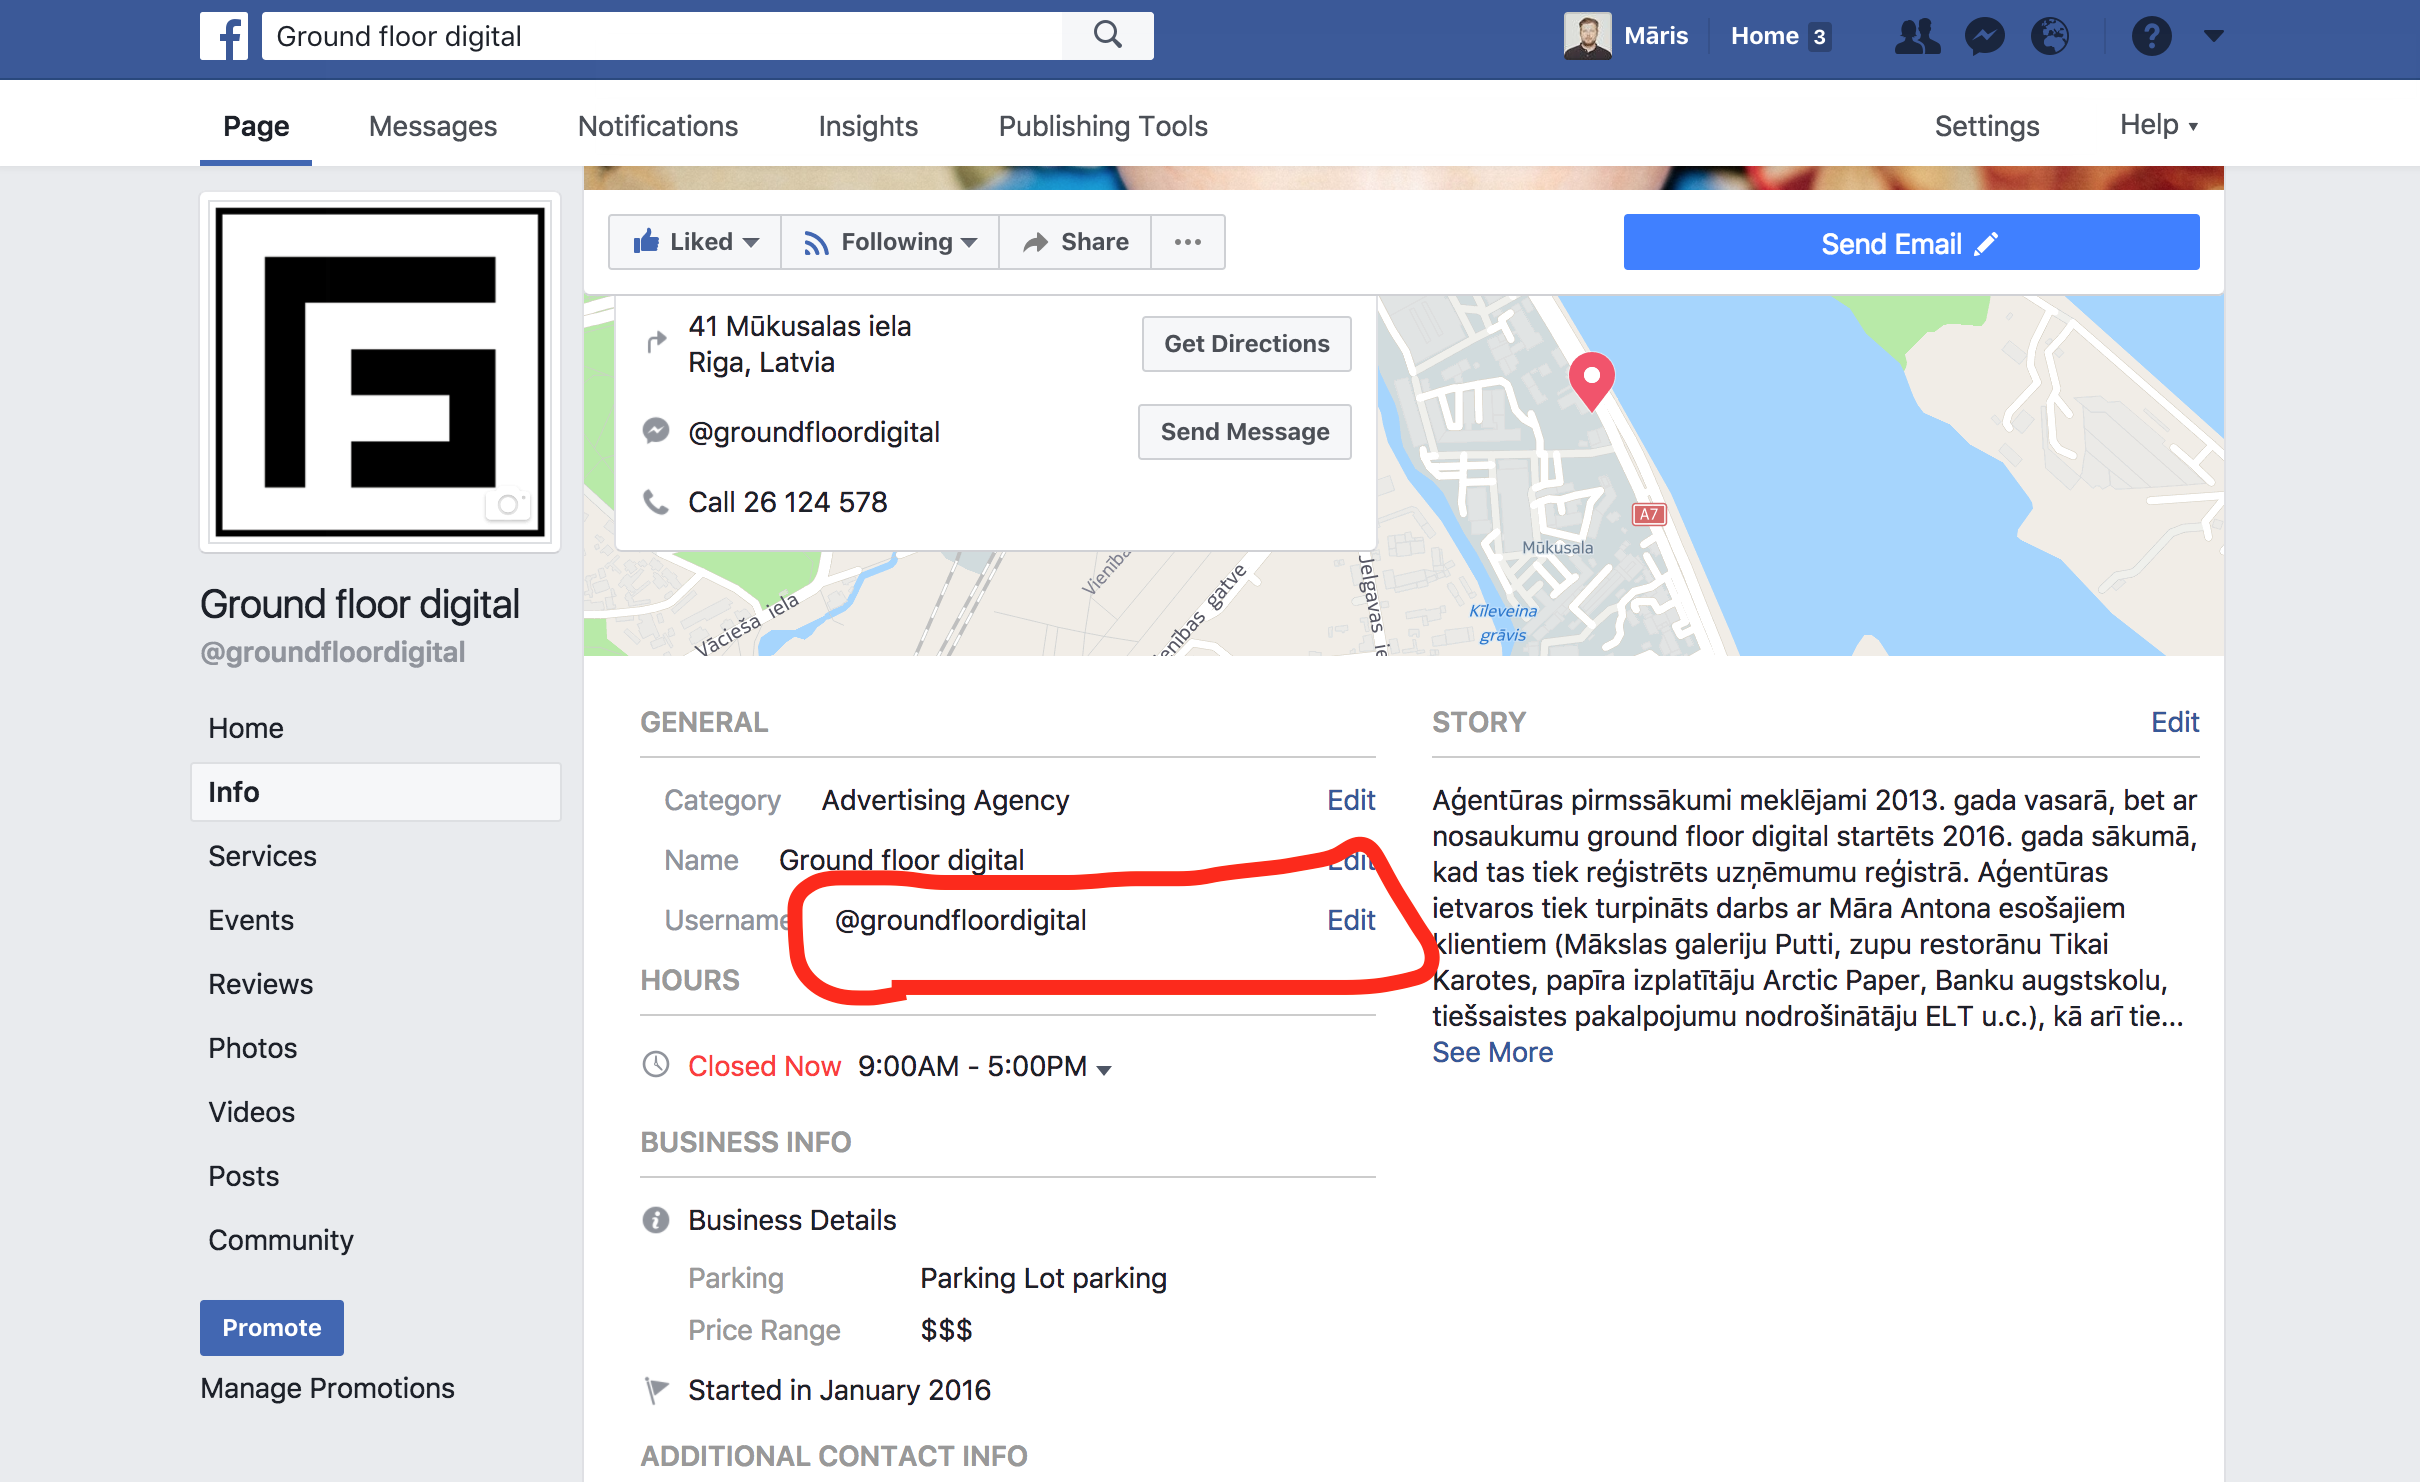Click the Manage Promotions link
The width and height of the screenshot is (2420, 1482).
pos(327,1388)
